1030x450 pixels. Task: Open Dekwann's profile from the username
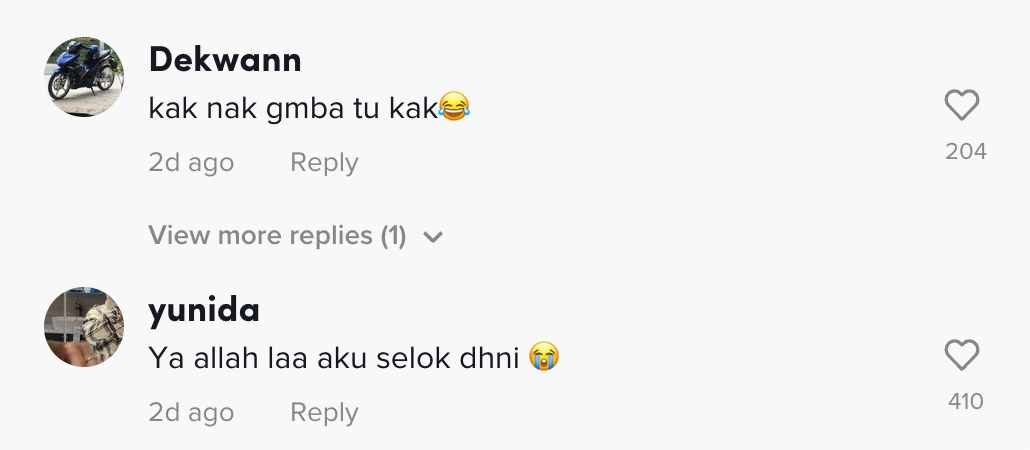tap(225, 60)
